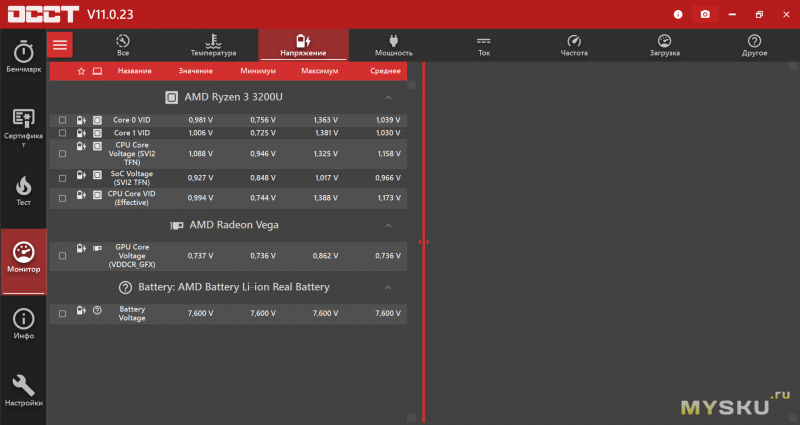The image size is (800, 425).
Task: Click the info icon in title bar
Action: click(x=678, y=14)
